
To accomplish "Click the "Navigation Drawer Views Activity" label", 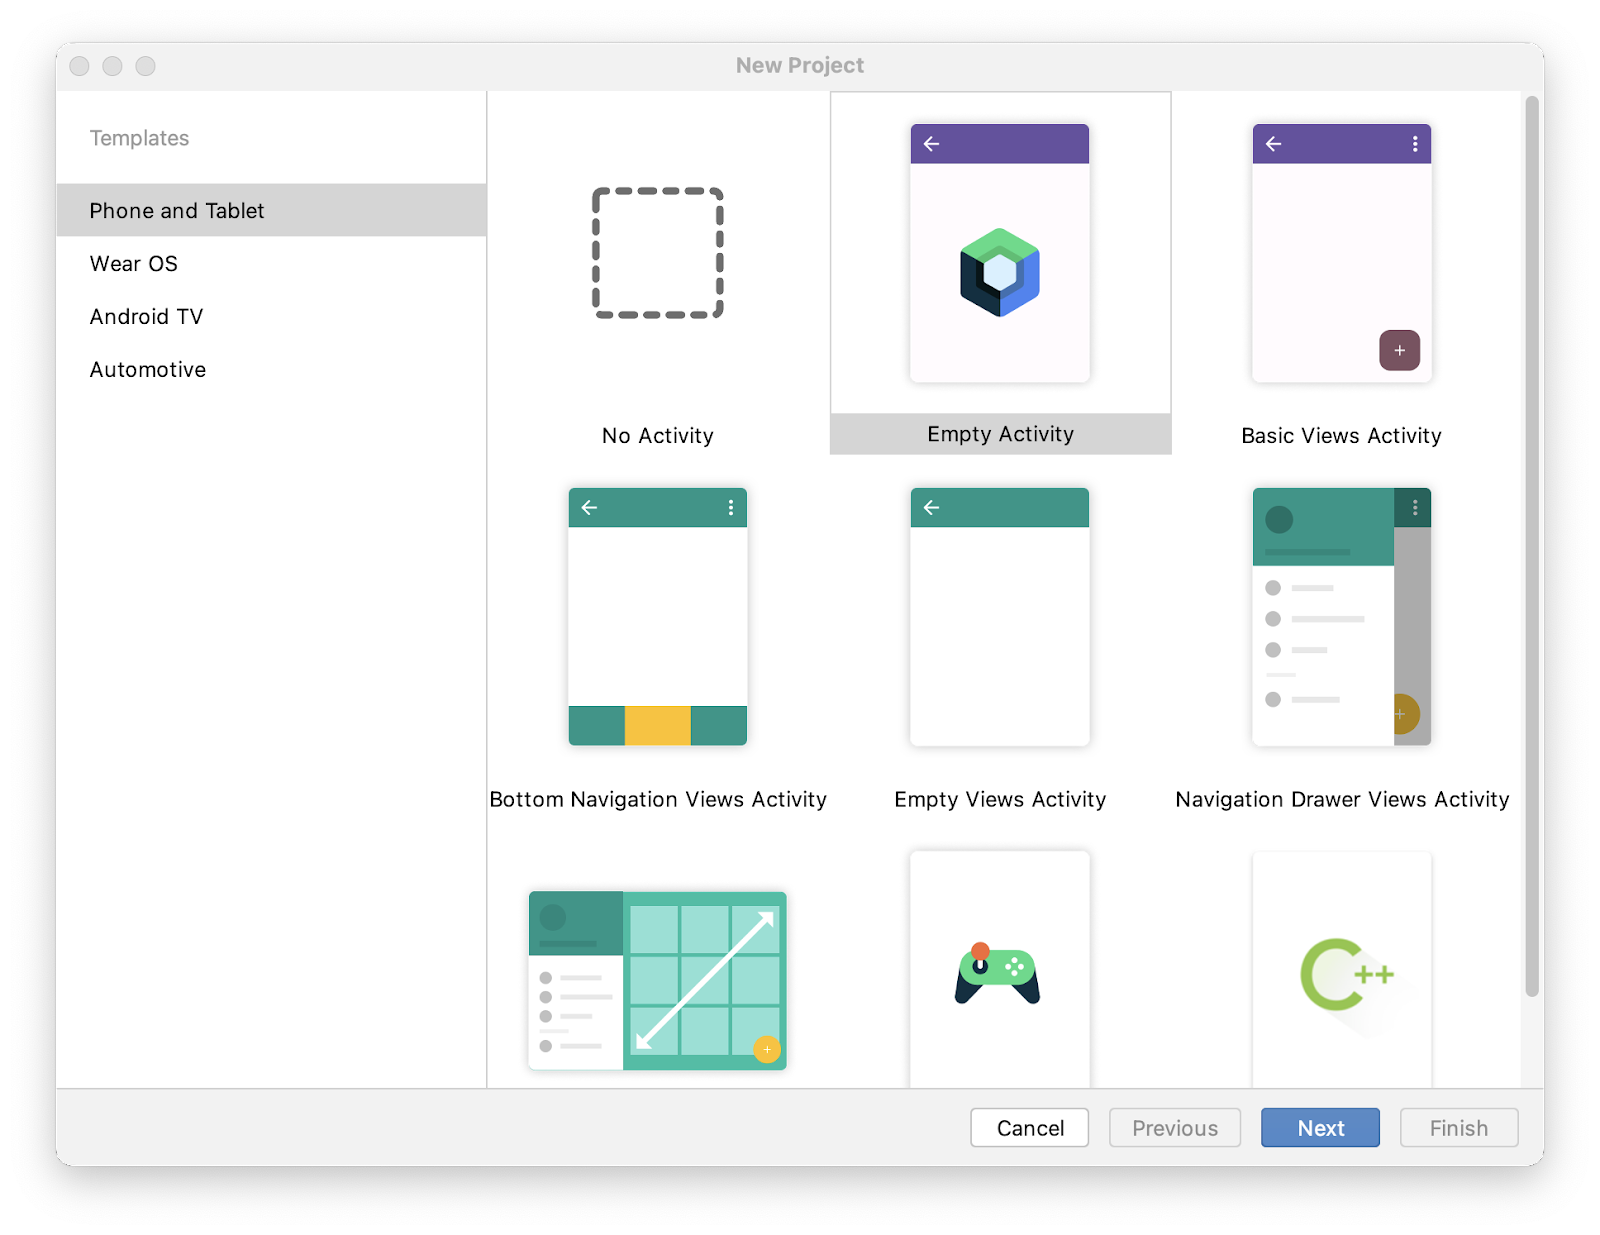I will 1342,800.
